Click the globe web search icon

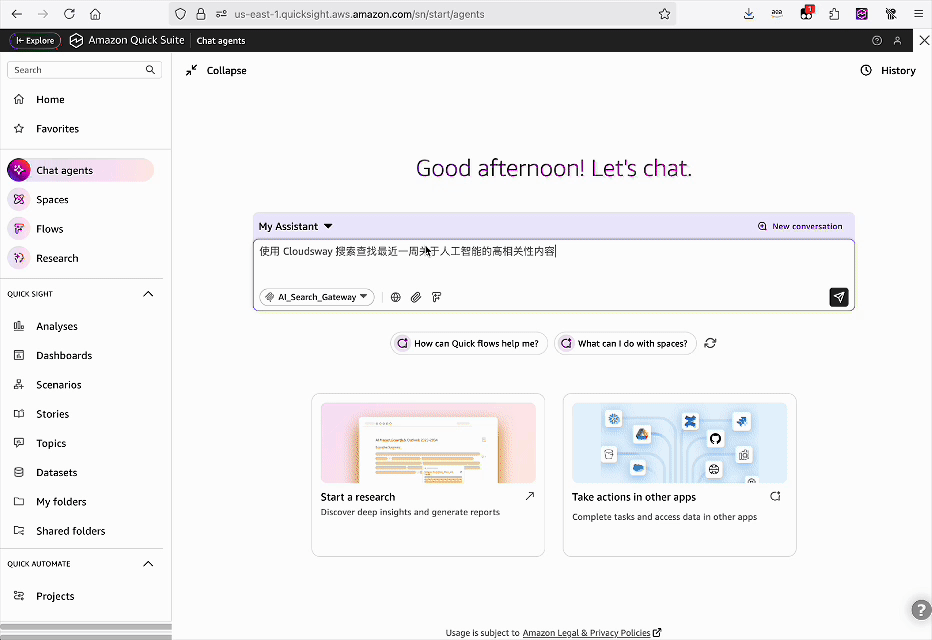pos(396,297)
